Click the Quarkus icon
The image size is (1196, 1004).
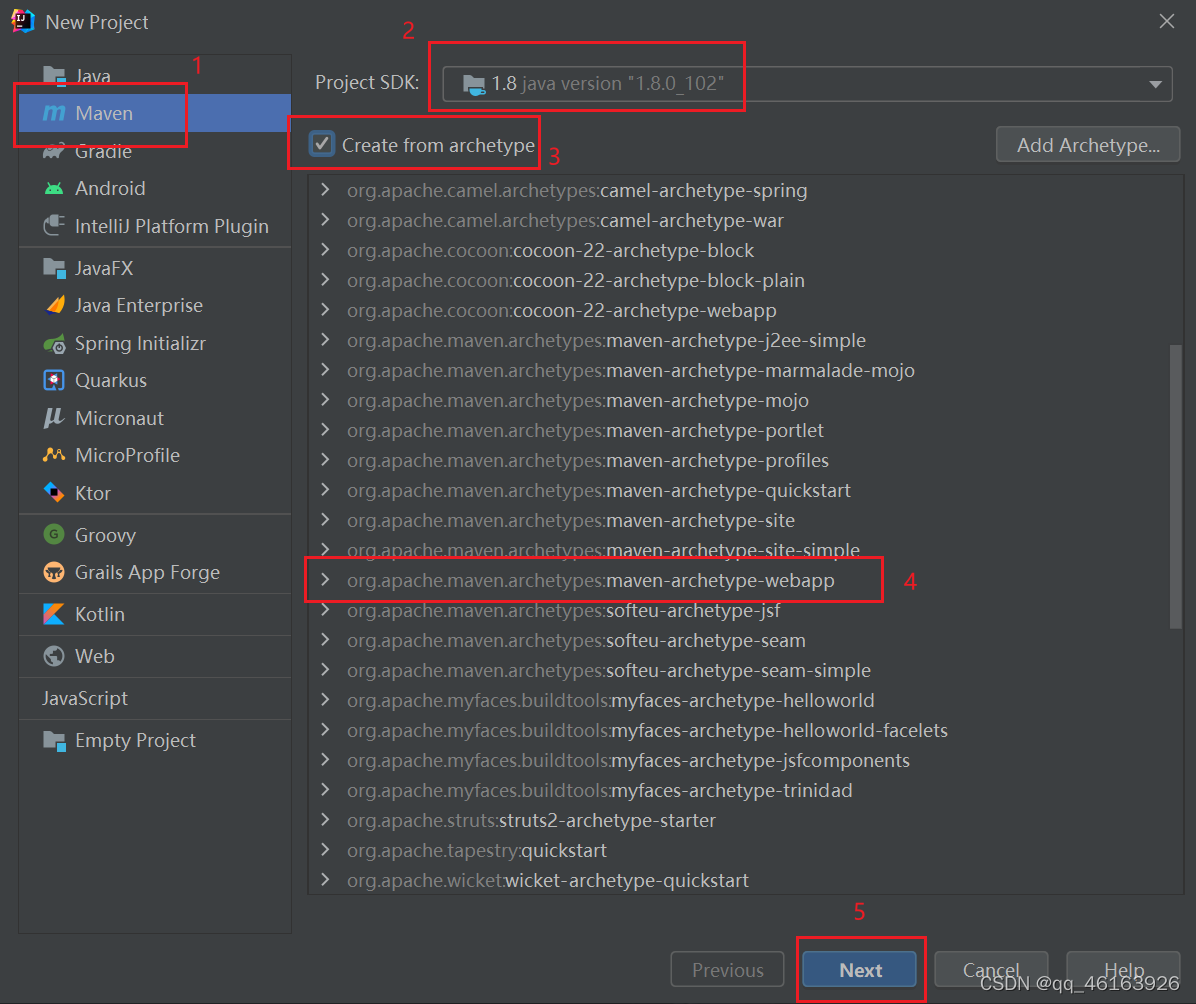(x=54, y=380)
